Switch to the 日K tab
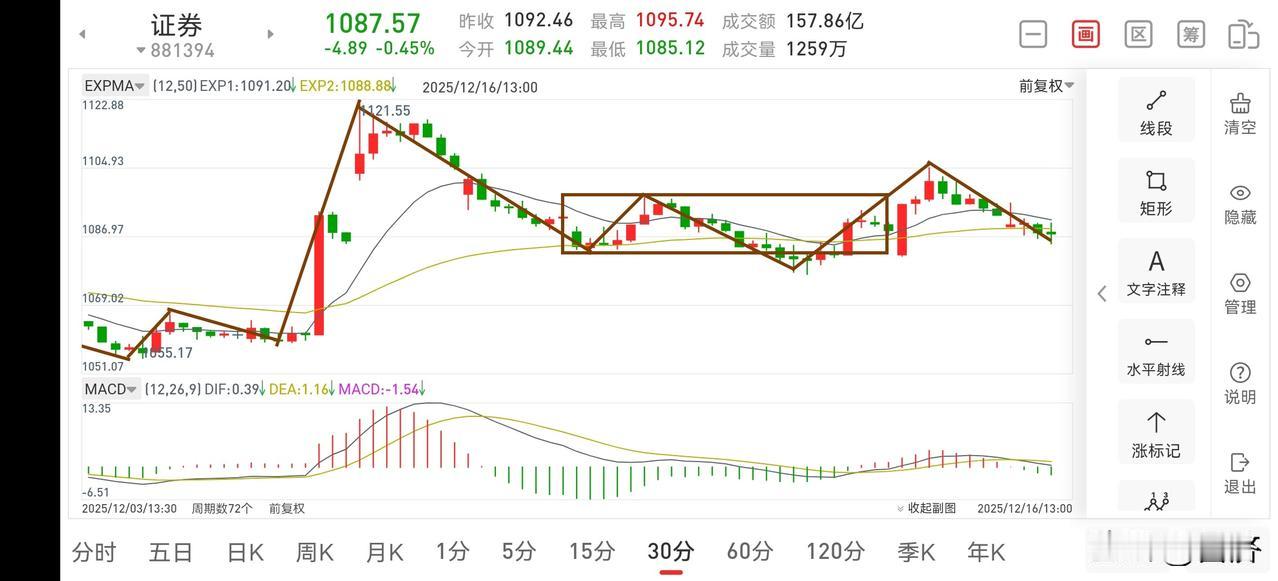1278x581 pixels. pos(245,551)
